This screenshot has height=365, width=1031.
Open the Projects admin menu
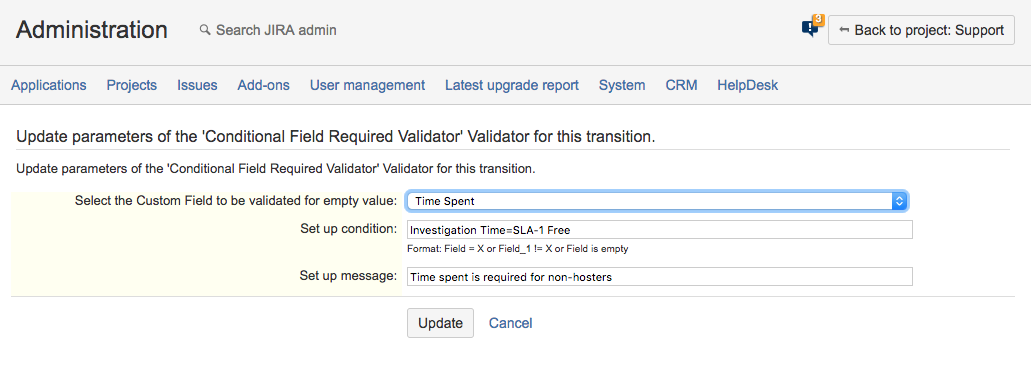(x=132, y=85)
